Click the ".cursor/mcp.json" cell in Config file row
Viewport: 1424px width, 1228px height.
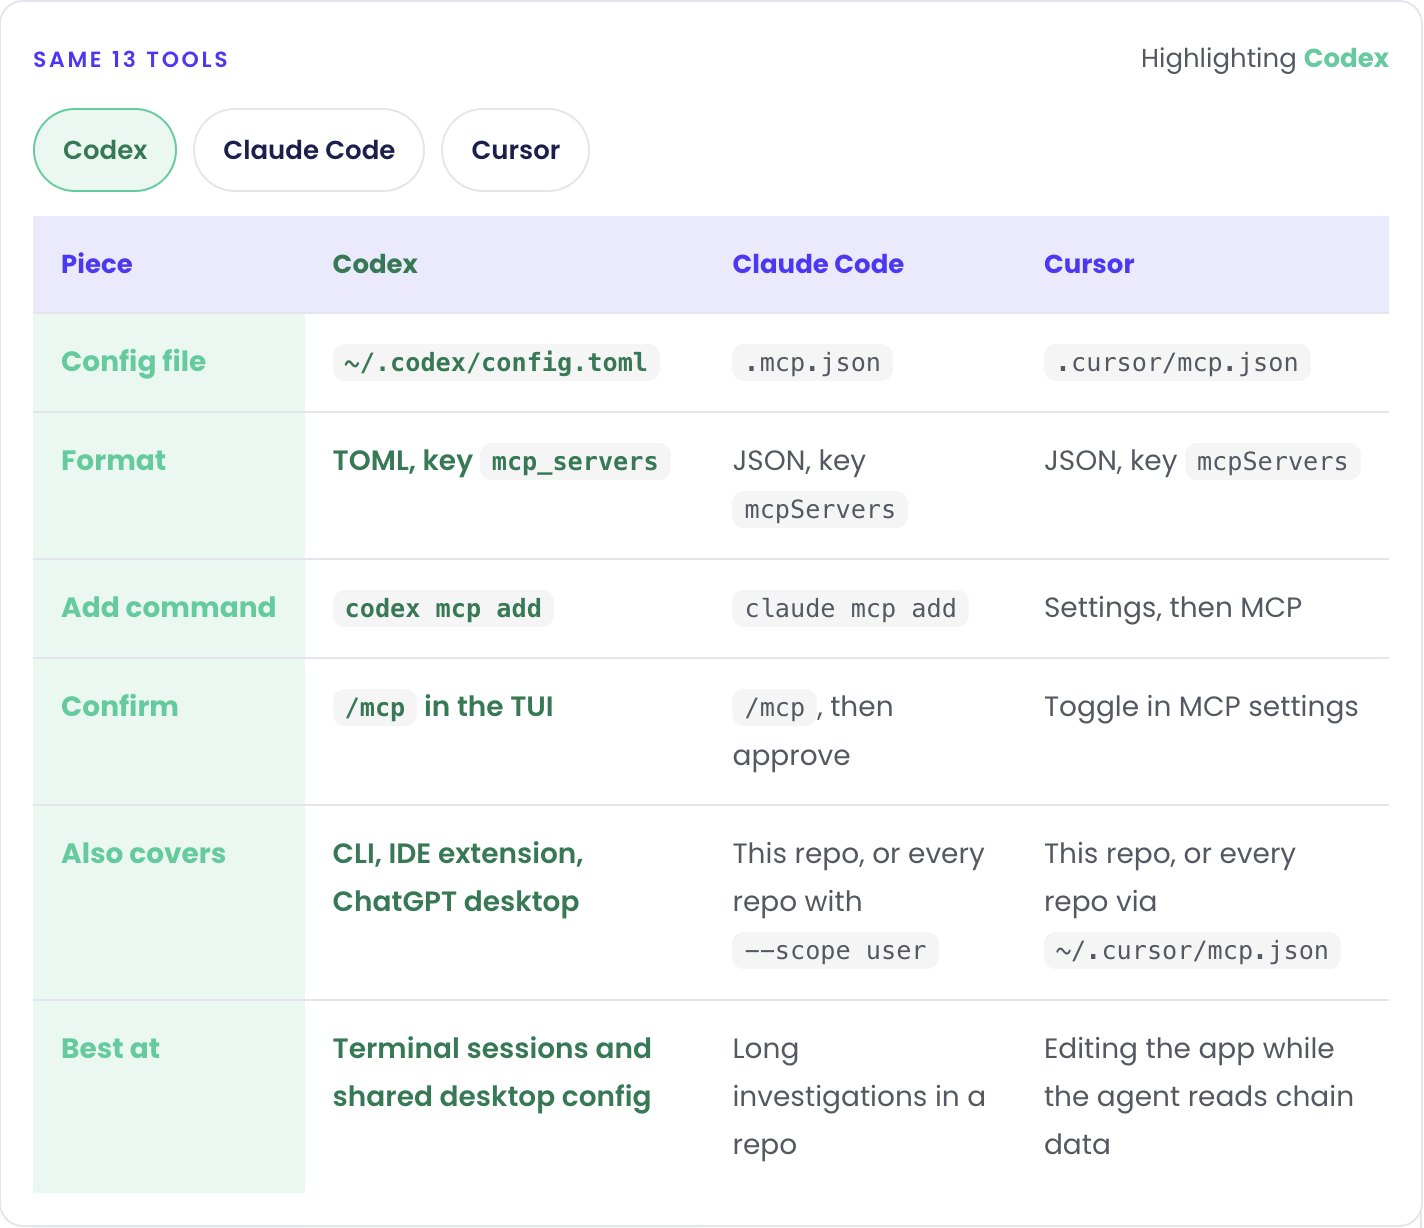tap(1177, 362)
